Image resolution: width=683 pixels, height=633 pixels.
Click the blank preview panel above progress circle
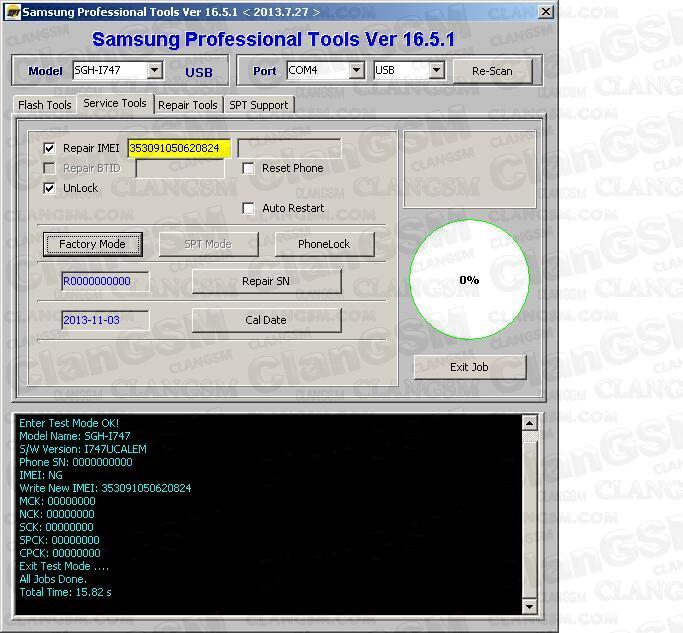pos(469,169)
